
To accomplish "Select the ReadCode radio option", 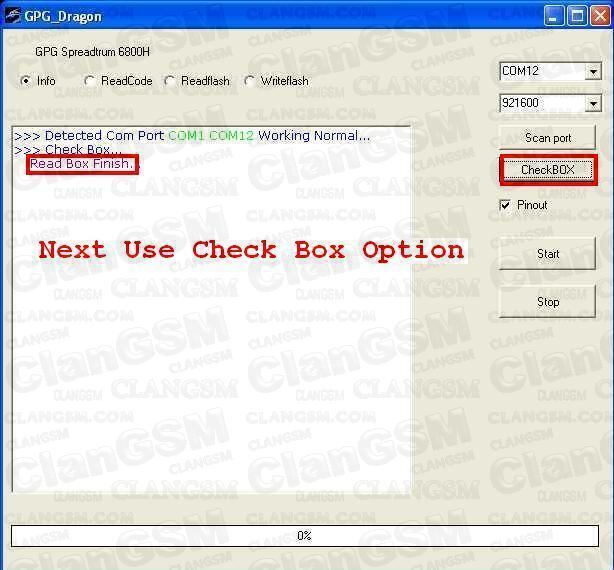I will click(89, 81).
